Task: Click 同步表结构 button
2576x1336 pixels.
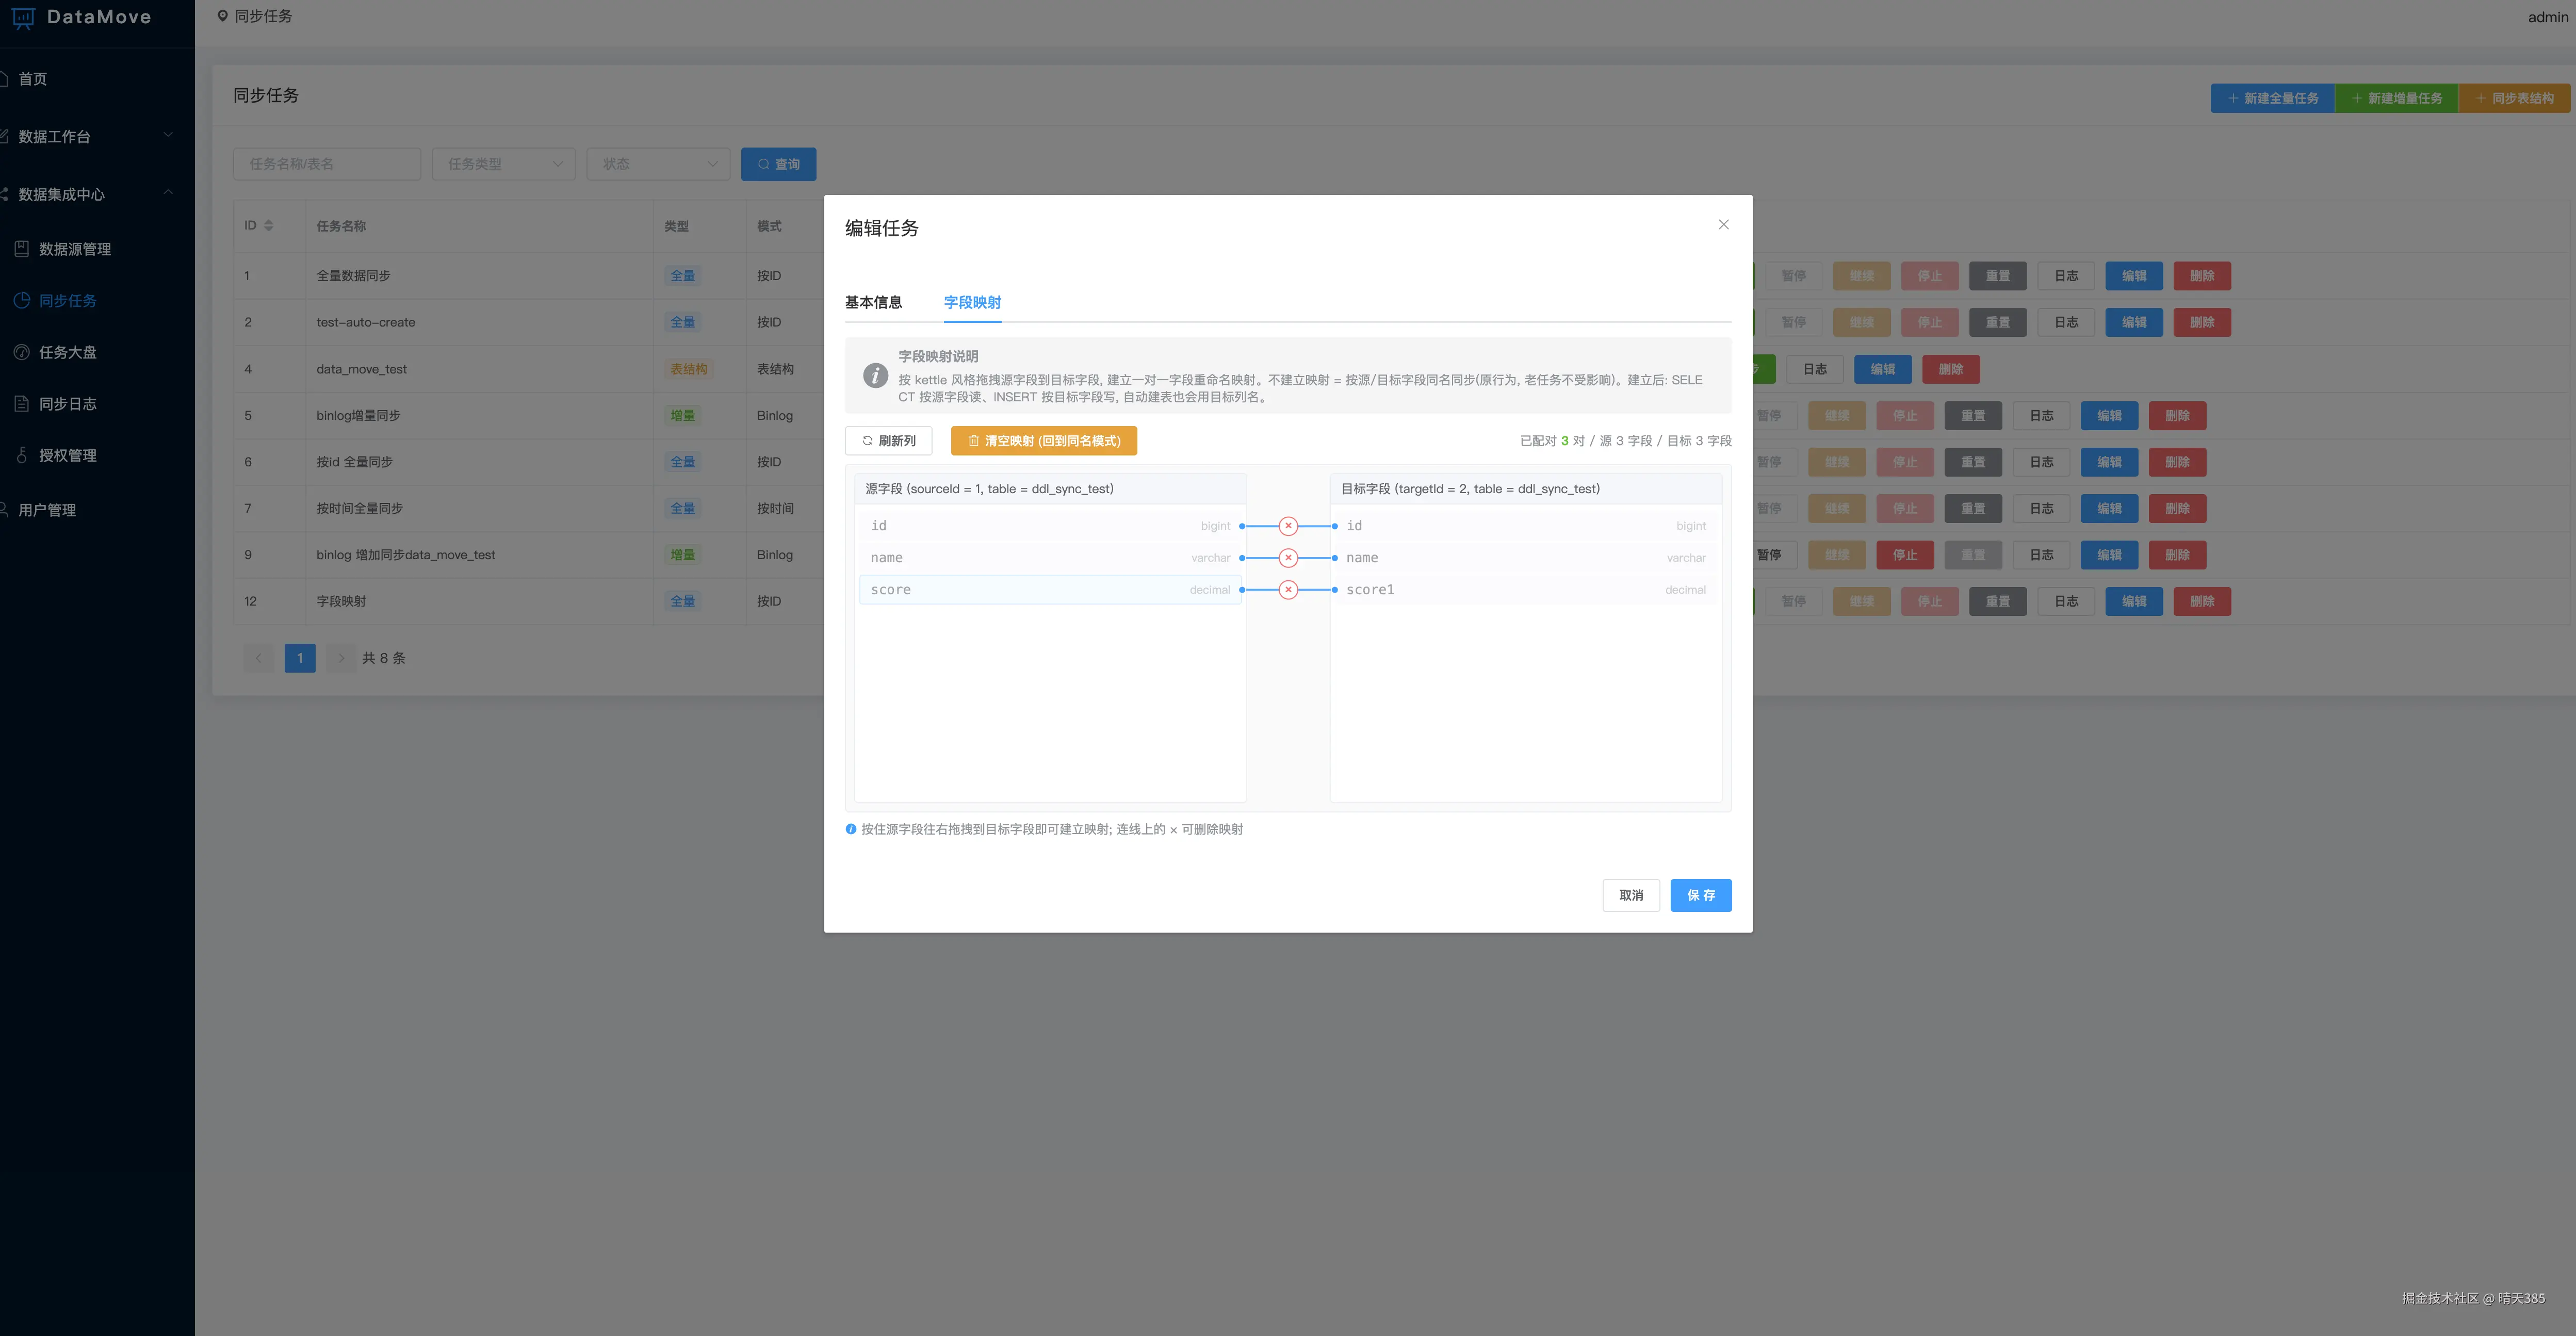Action: (2514, 98)
